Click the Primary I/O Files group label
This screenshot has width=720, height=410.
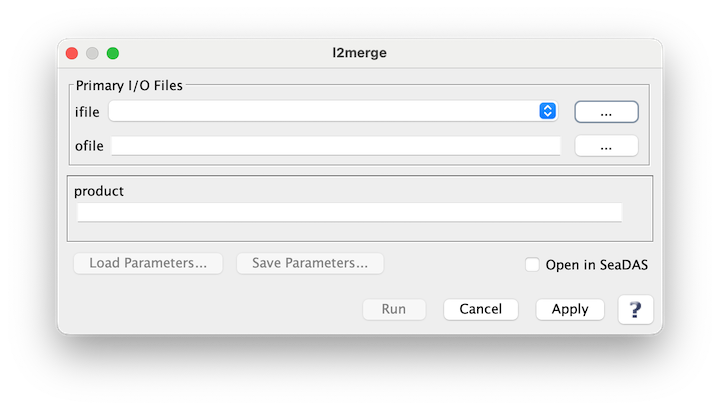tap(129, 85)
